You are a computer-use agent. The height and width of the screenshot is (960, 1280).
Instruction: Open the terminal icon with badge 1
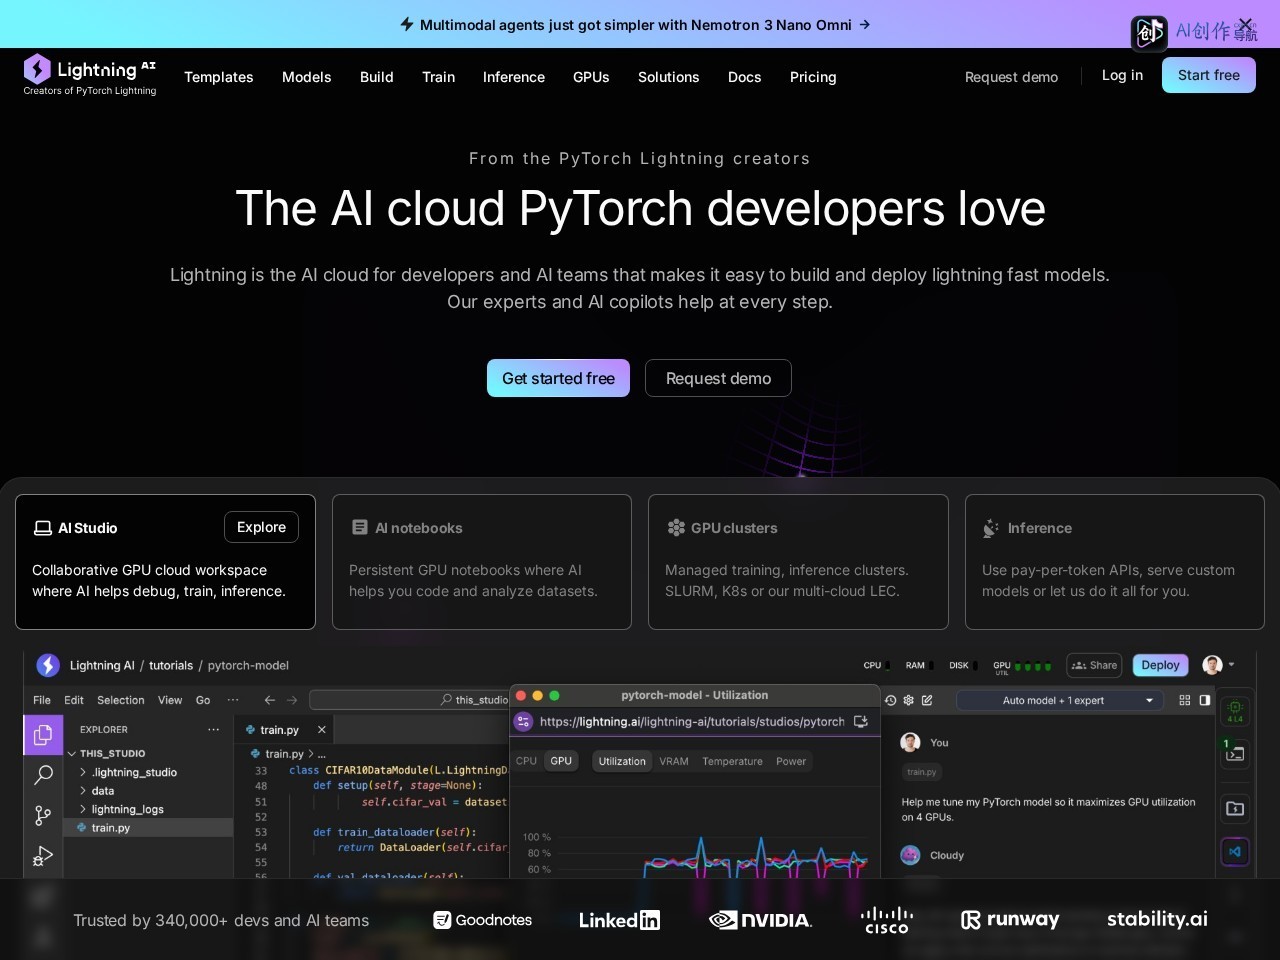click(x=1235, y=753)
